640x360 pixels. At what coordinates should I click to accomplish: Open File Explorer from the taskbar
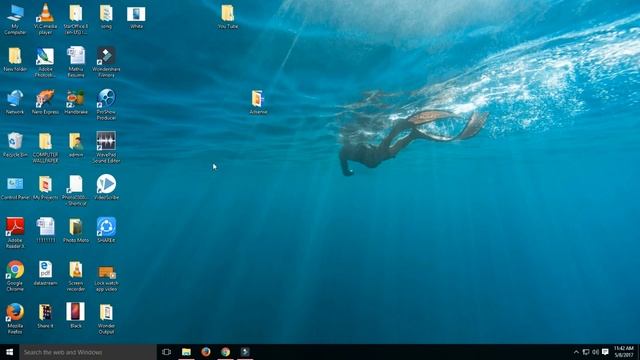pos(186,352)
